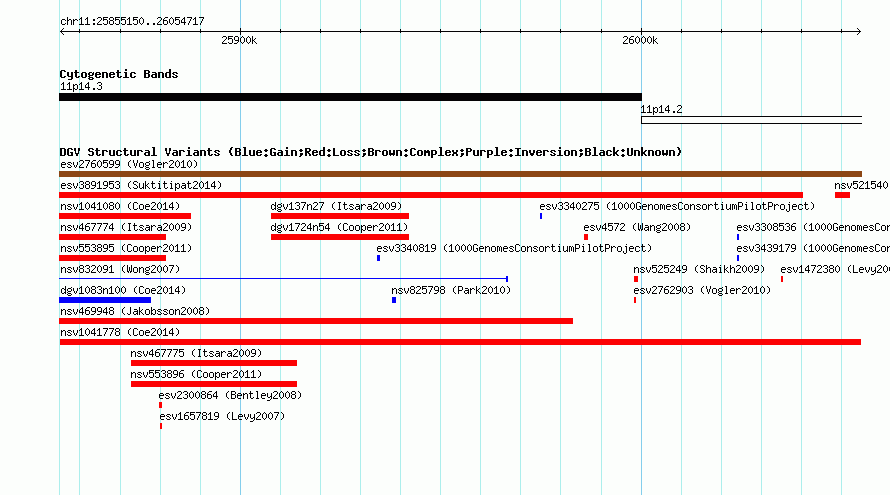This screenshot has width=890, height=495.
Task: Open nsv467774 (Itsara2009) variant label
Action: [126, 228]
